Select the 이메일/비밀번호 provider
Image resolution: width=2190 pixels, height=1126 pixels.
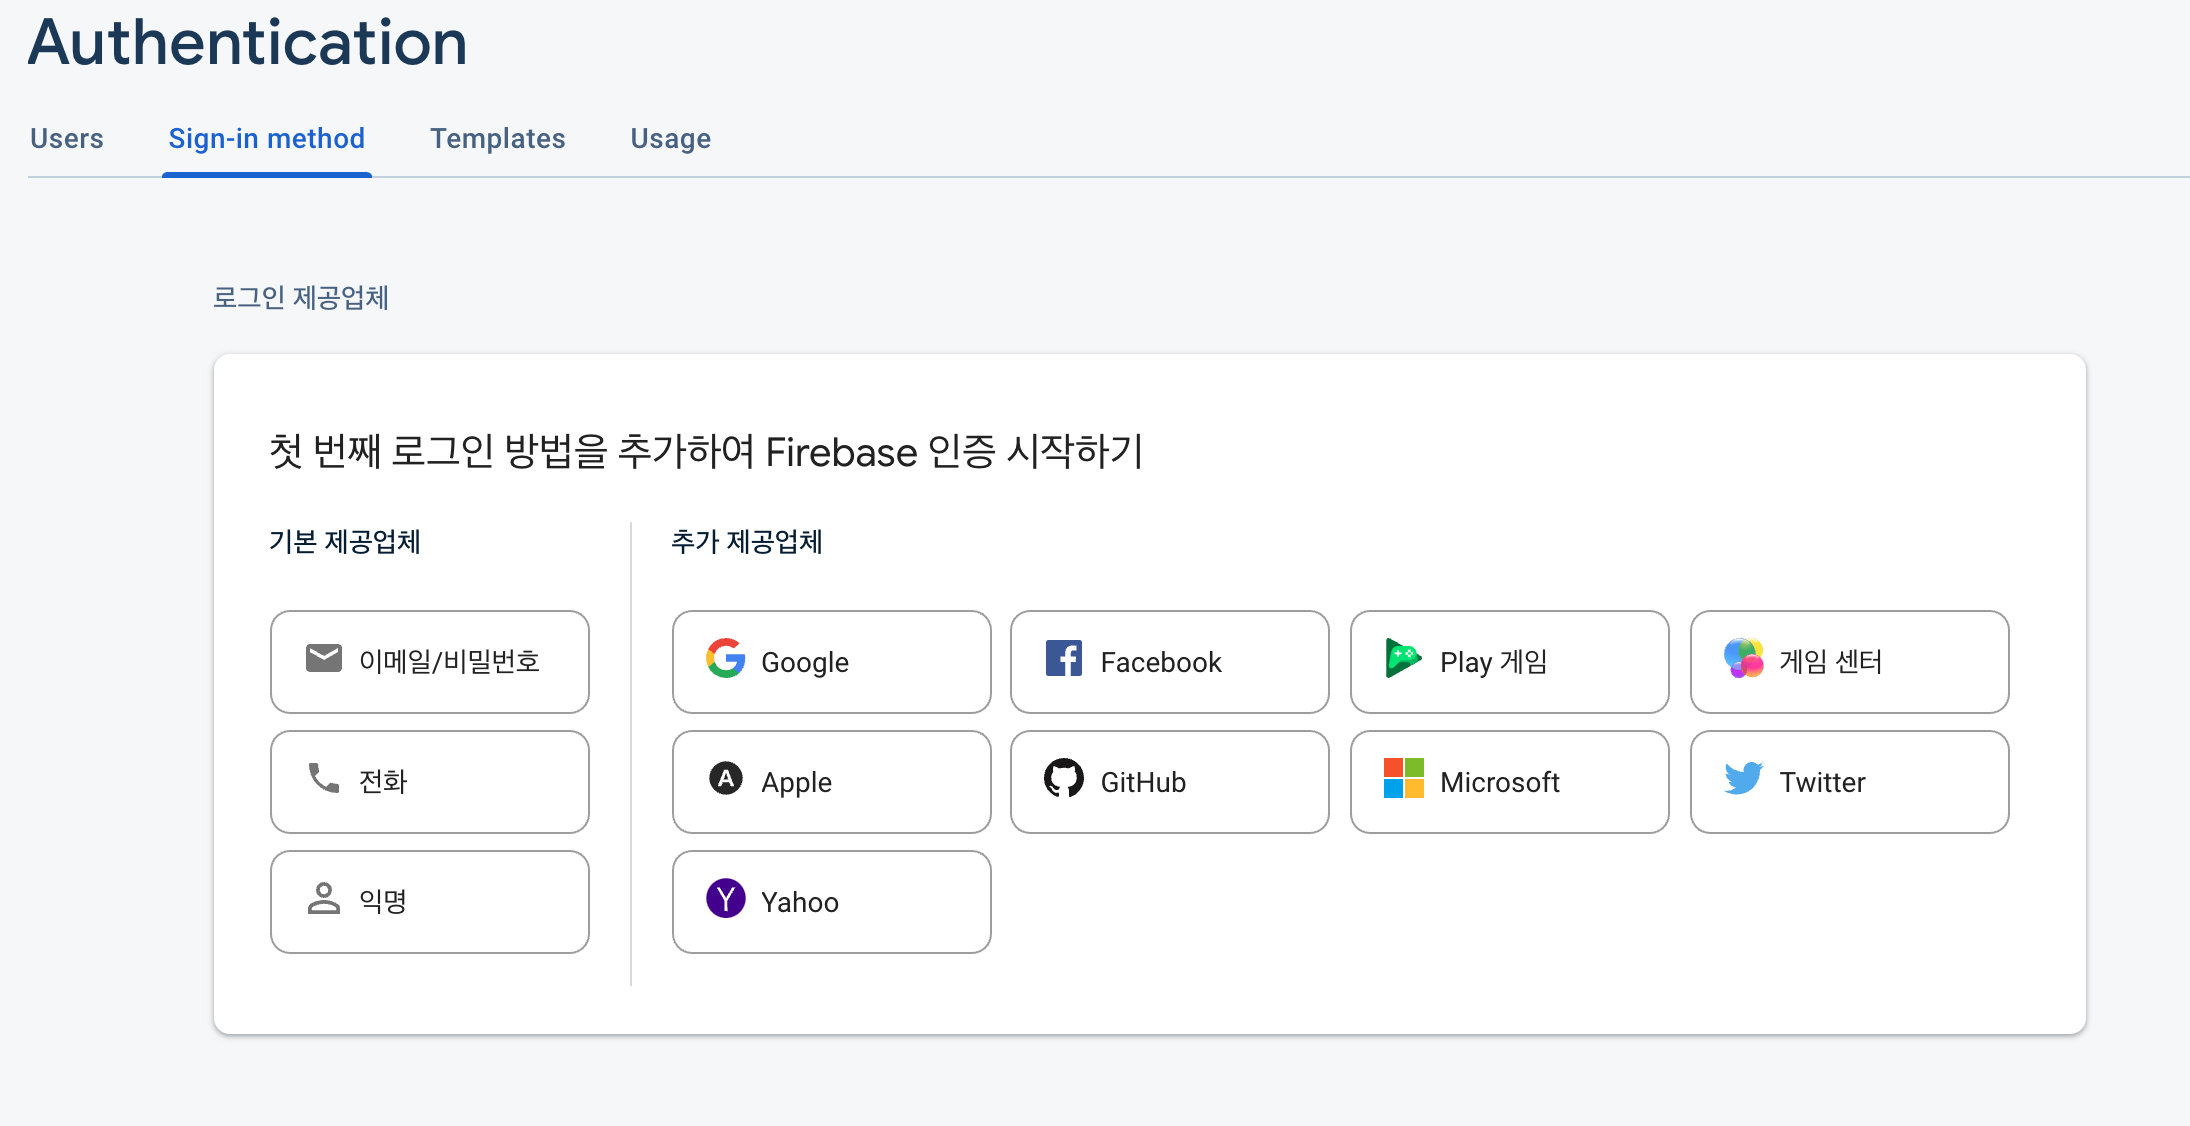click(x=429, y=662)
